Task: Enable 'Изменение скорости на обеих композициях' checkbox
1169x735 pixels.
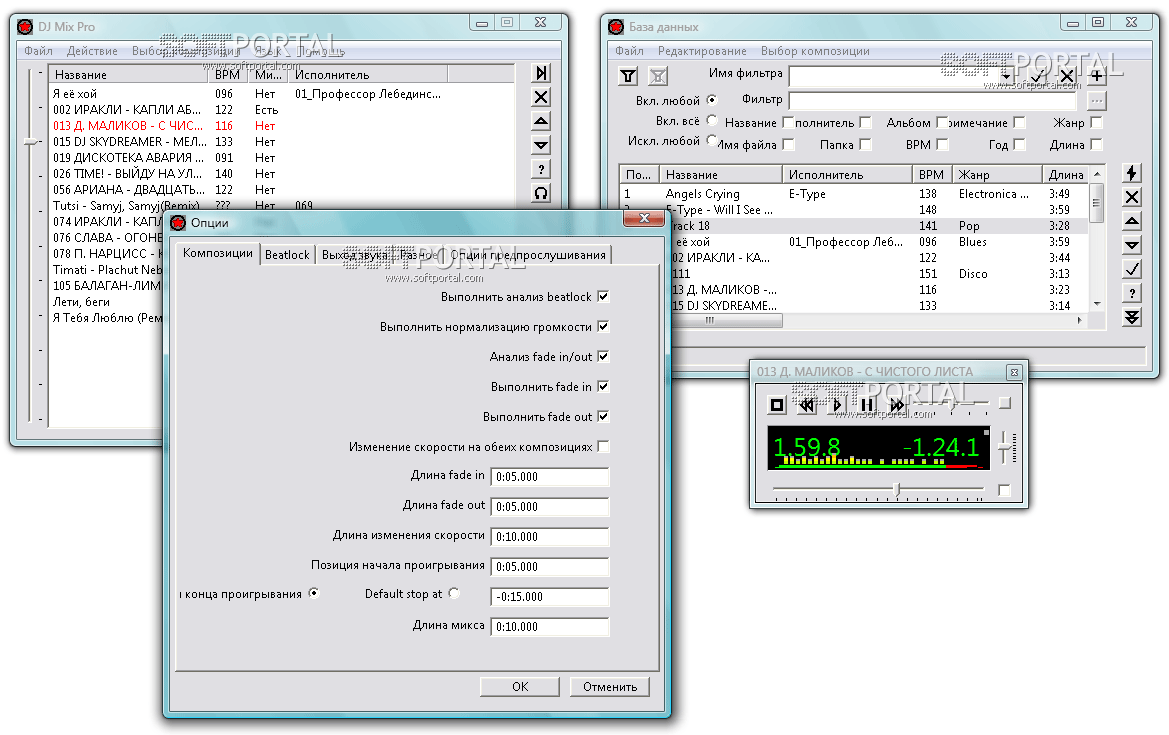Action: click(603, 446)
